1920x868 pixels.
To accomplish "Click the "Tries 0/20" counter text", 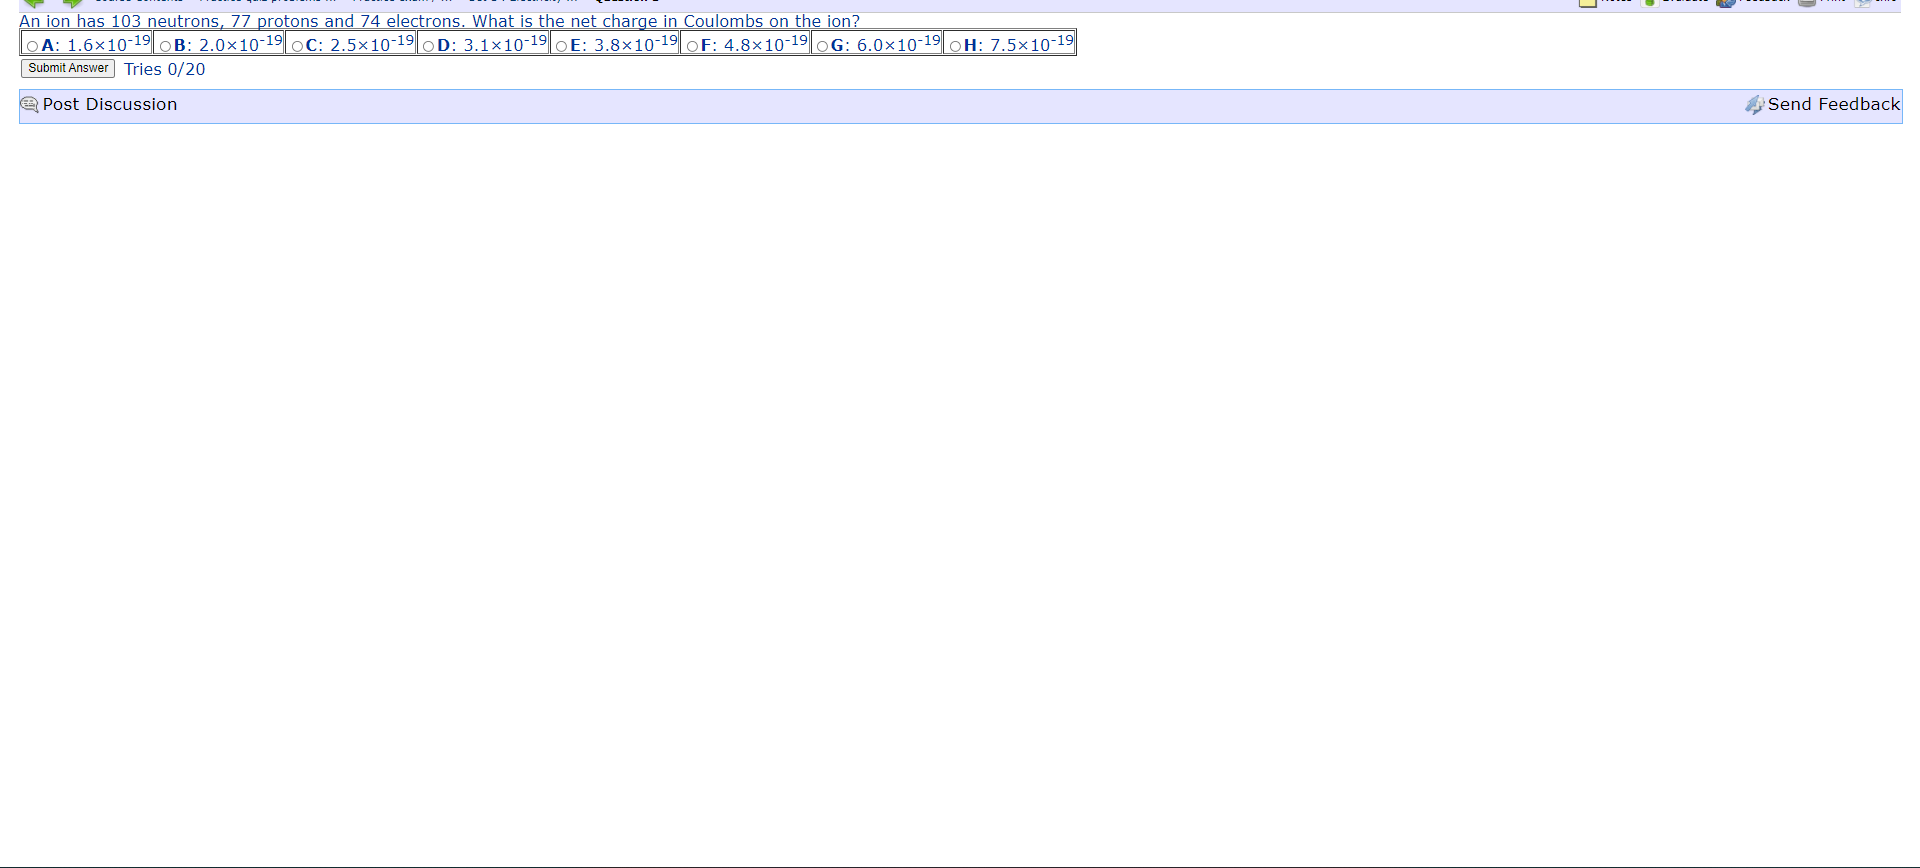I will (165, 69).
